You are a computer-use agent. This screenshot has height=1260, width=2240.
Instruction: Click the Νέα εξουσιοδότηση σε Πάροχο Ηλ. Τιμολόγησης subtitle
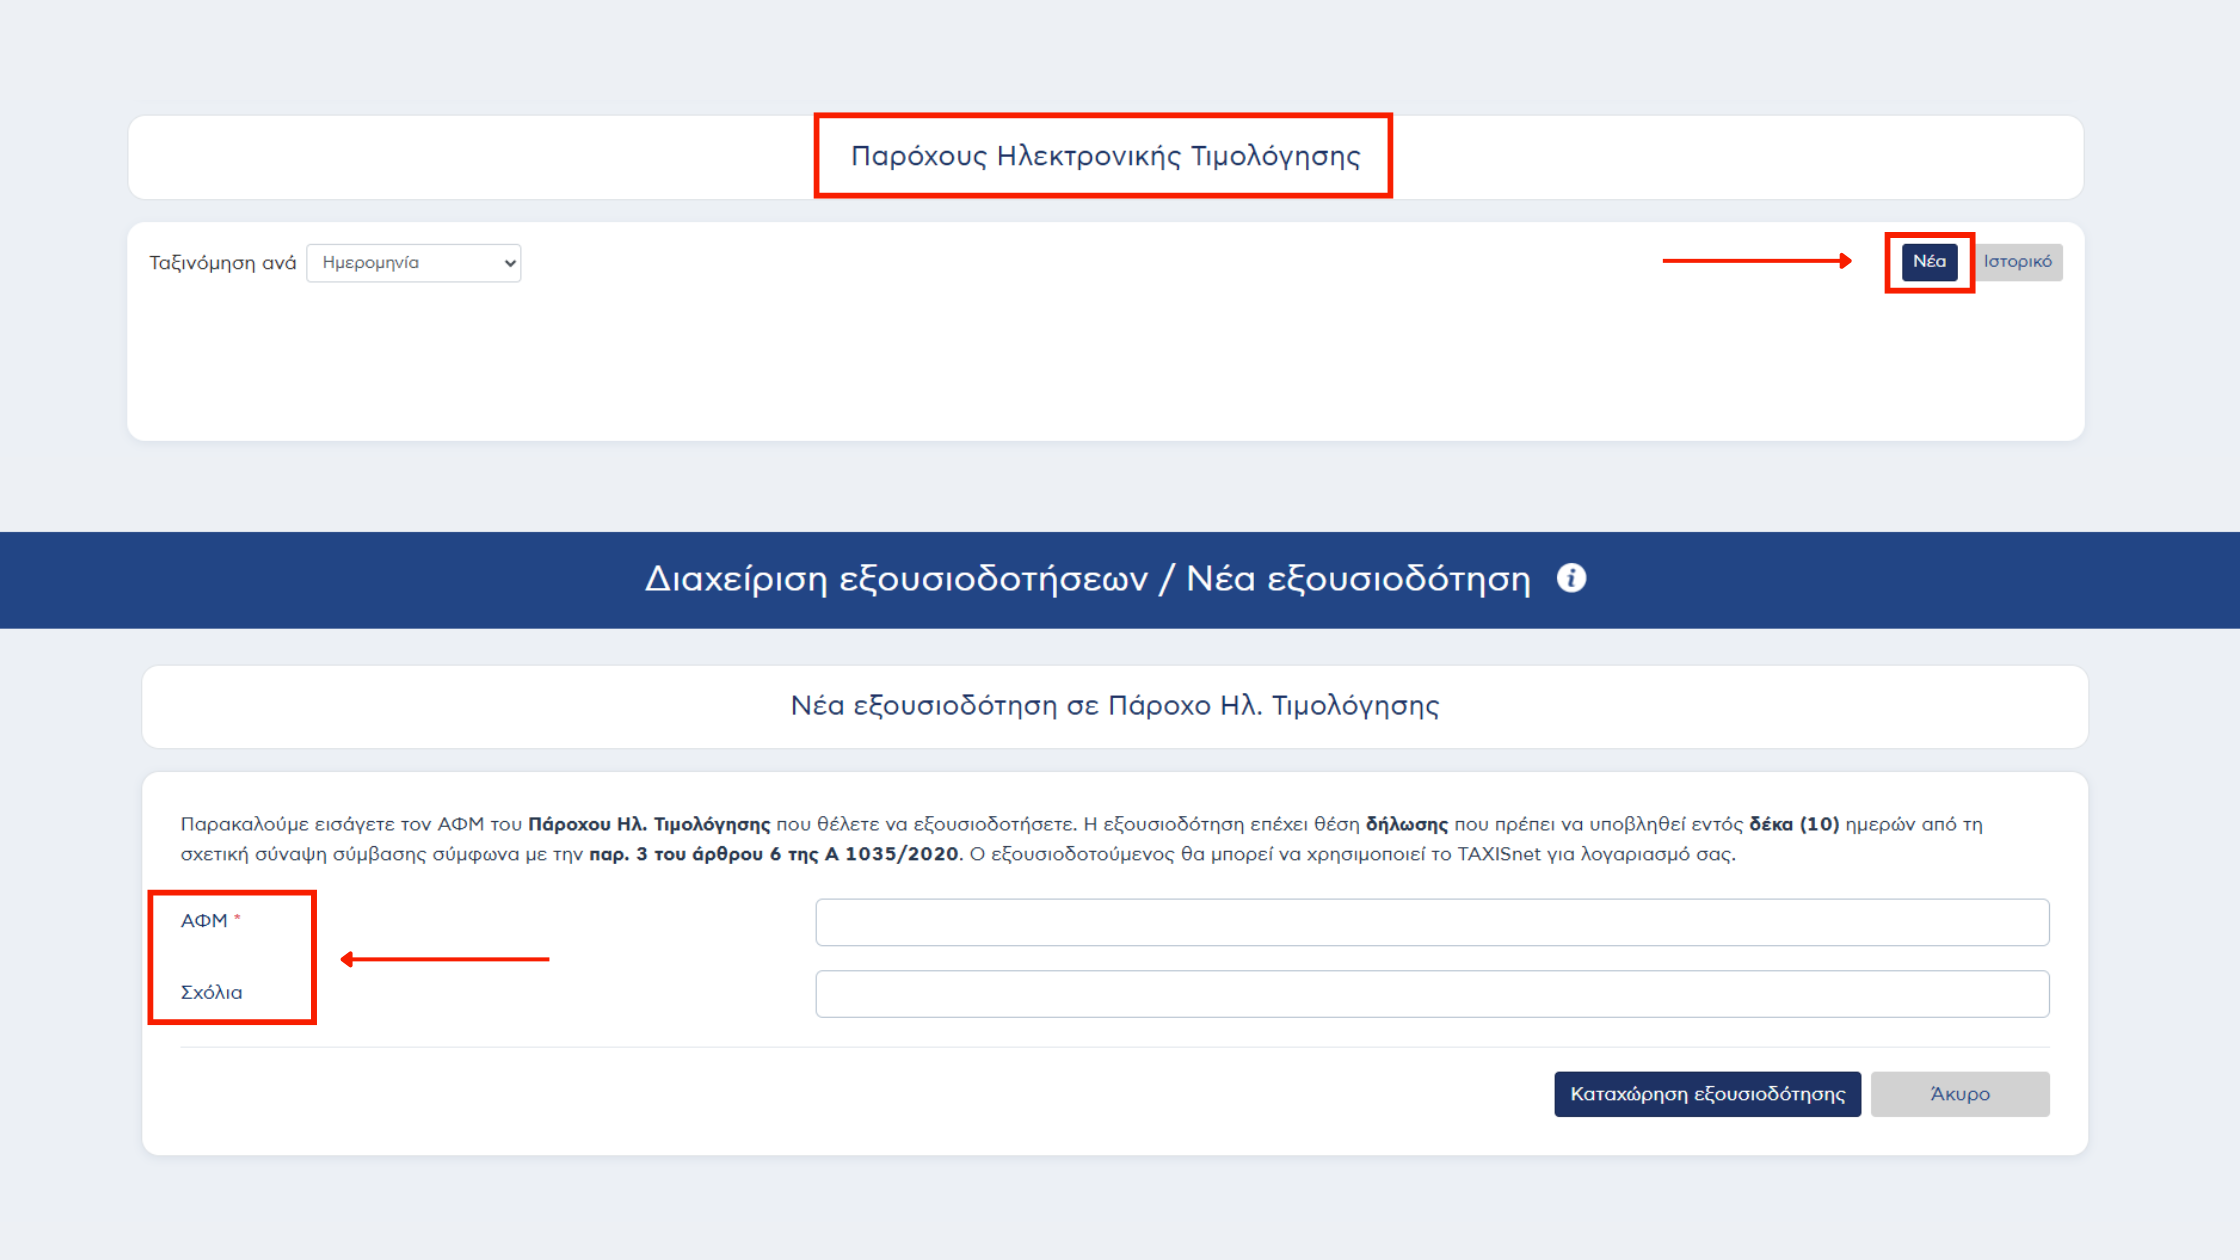click(1115, 706)
